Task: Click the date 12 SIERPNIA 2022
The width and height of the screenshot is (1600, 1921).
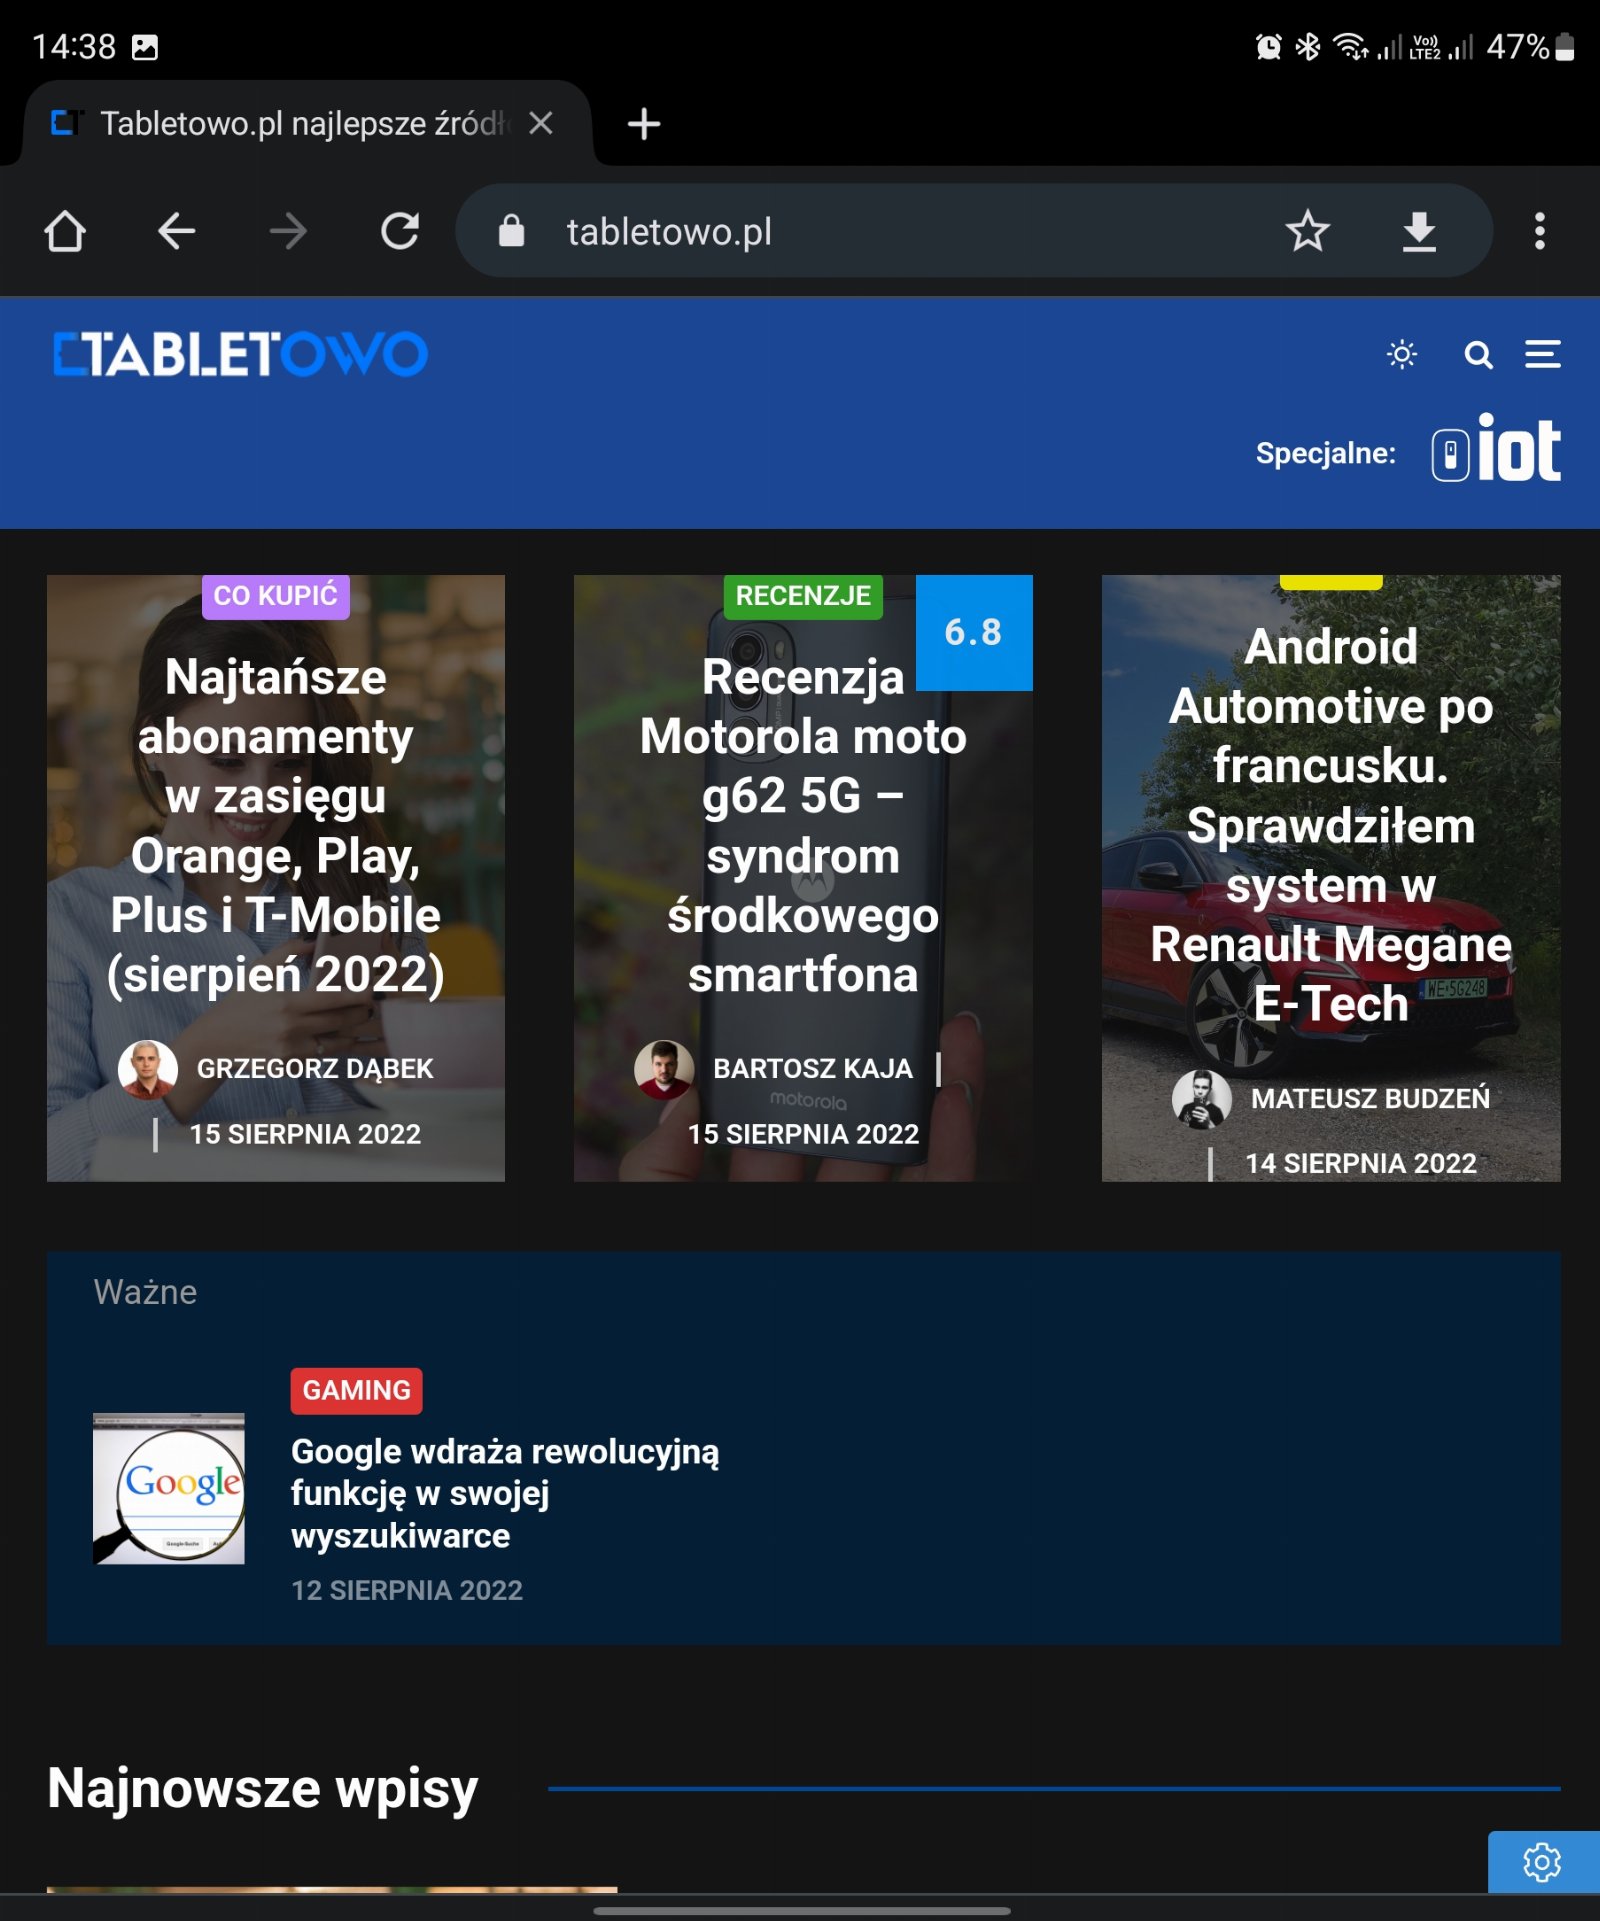Action: click(x=407, y=1590)
